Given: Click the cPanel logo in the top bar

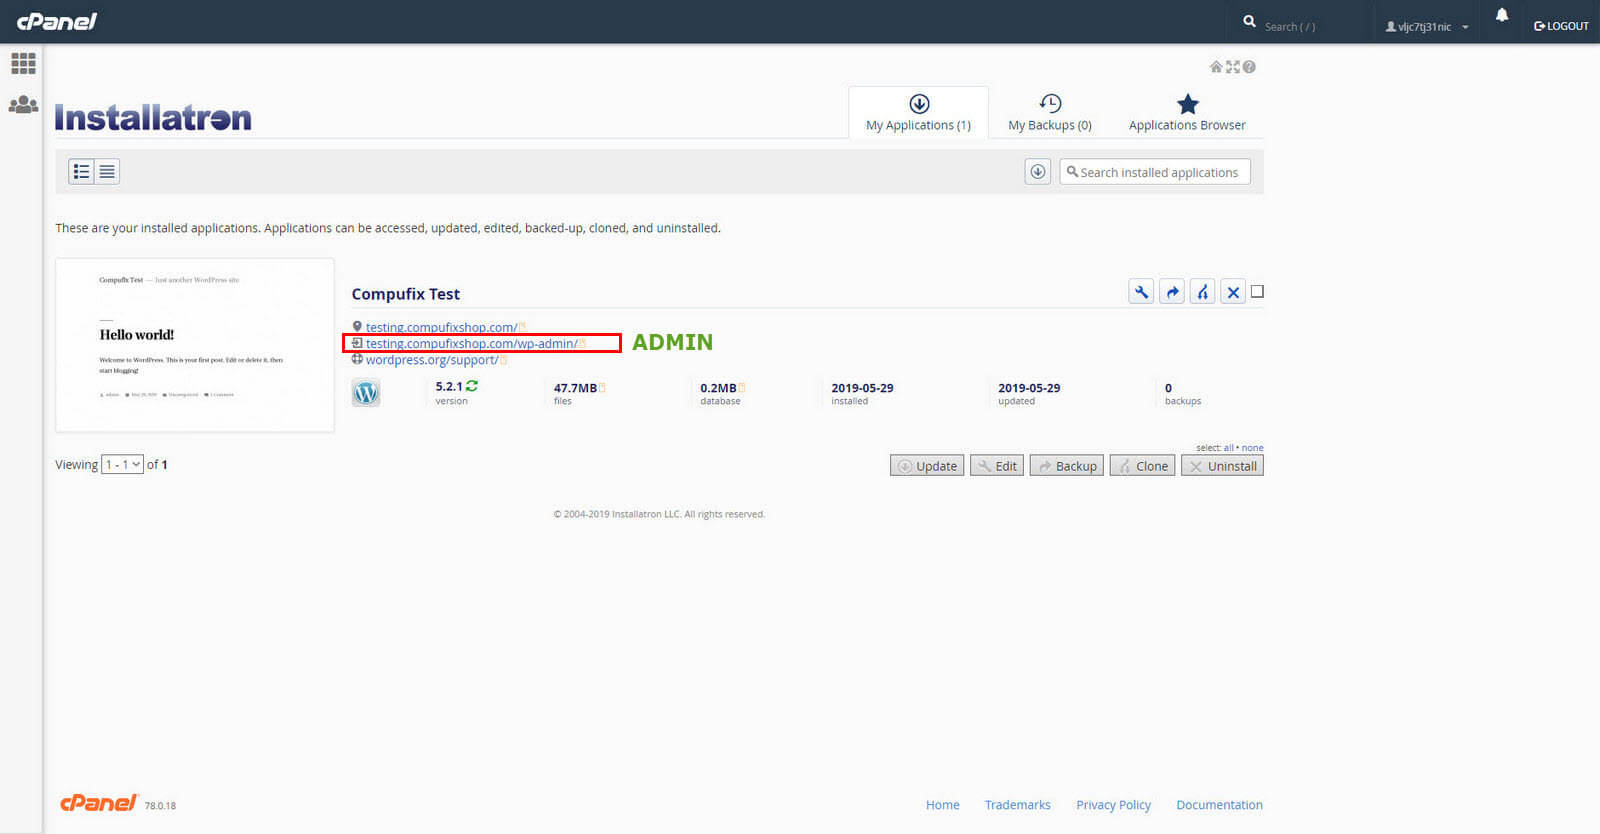Looking at the screenshot, I should (x=56, y=21).
